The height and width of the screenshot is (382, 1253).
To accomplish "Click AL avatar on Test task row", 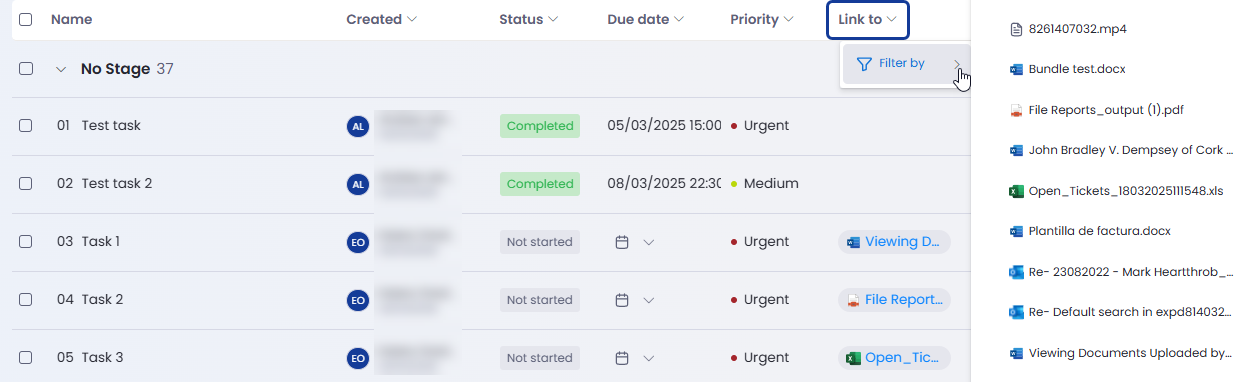I will 358,126.
